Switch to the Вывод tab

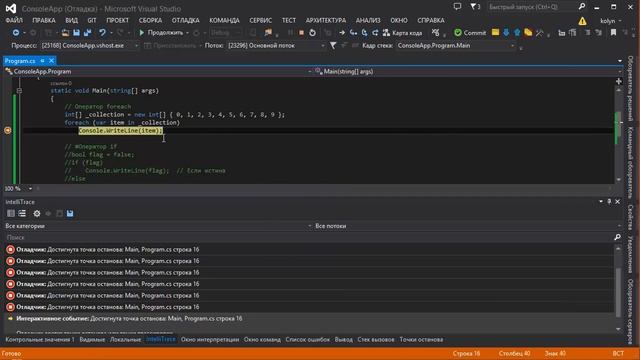344,340
